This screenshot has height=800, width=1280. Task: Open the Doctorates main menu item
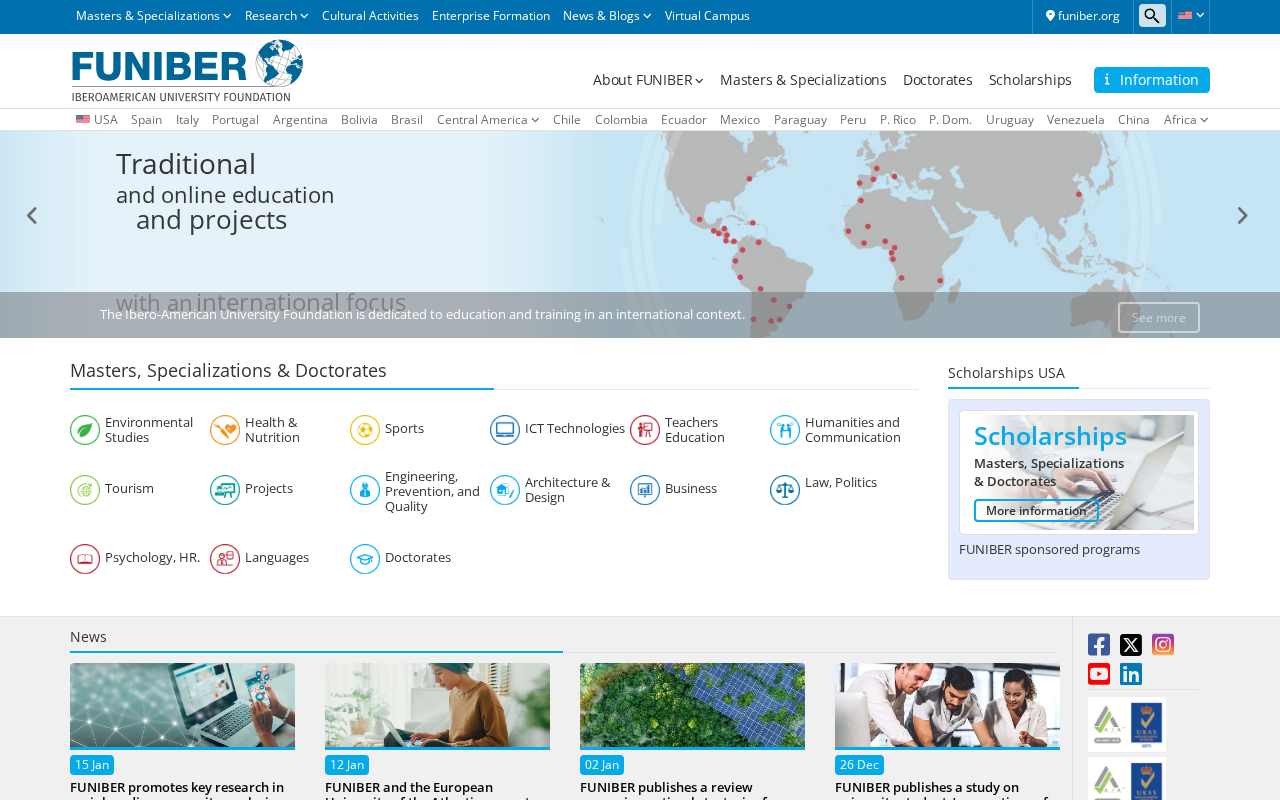pos(938,80)
